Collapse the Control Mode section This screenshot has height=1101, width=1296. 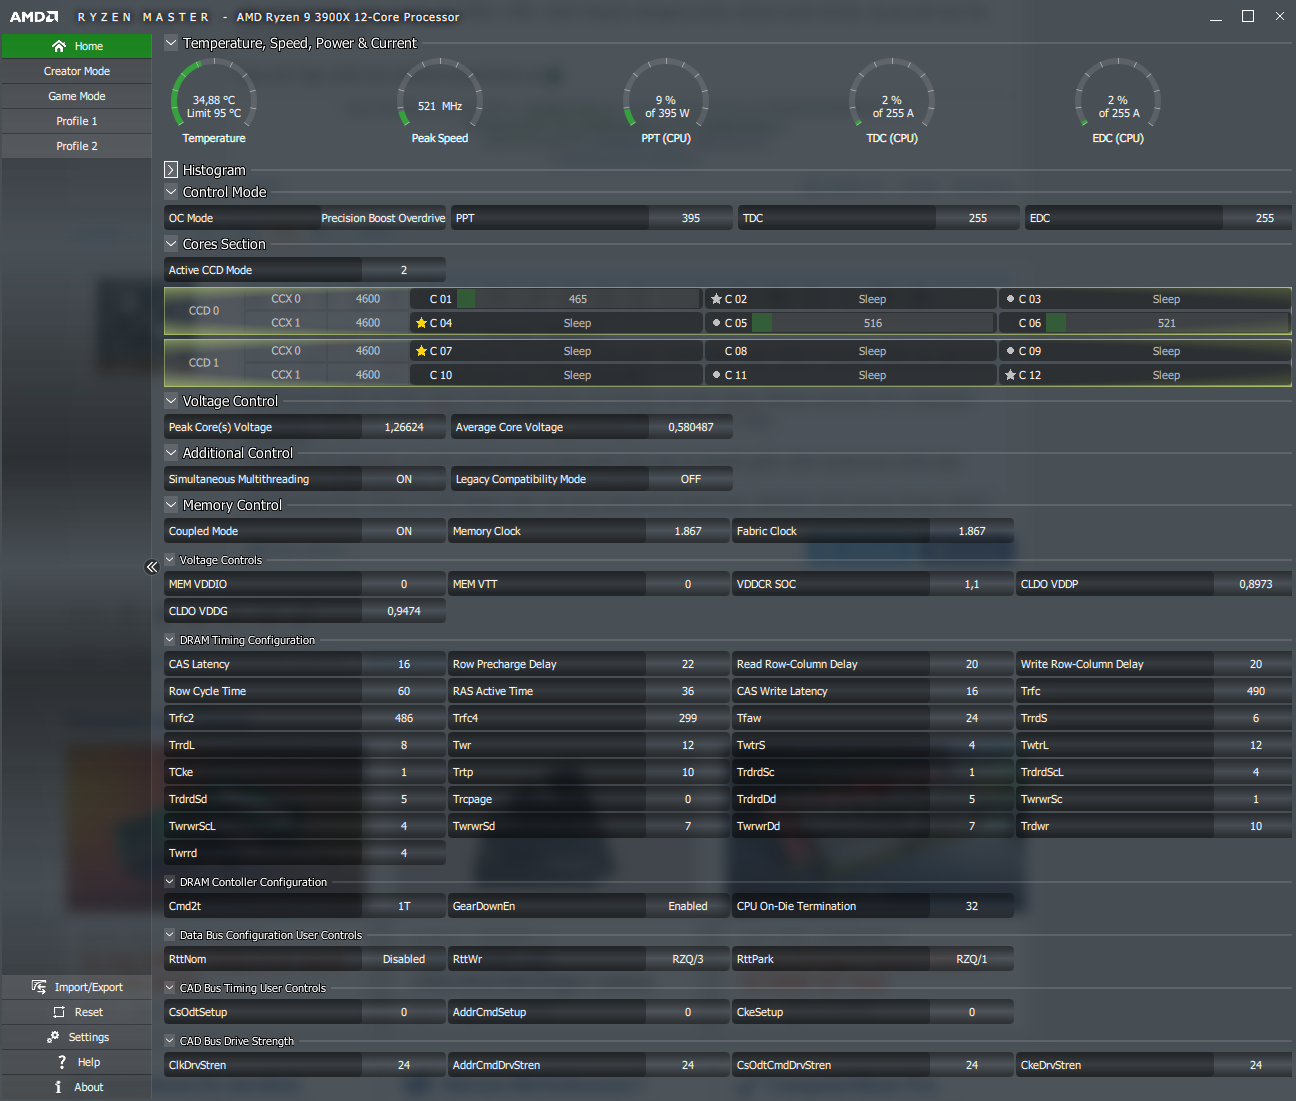[x=171, y=192]
